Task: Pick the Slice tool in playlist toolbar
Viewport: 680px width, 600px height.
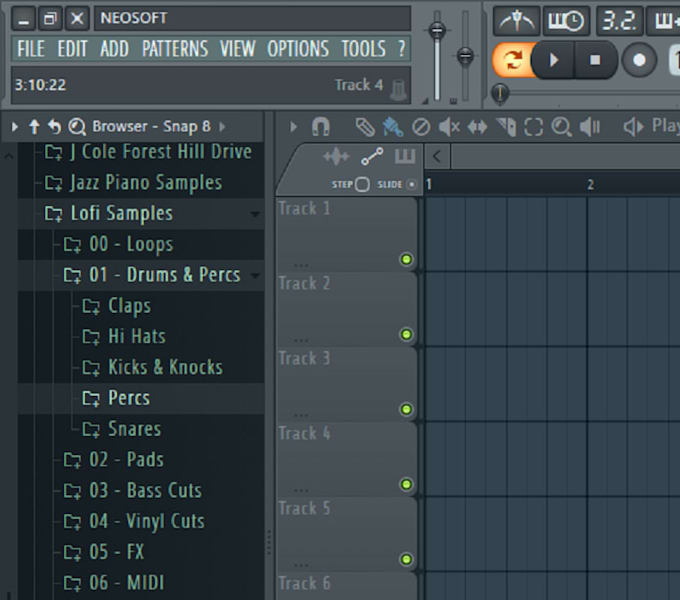Action: pyautogui.click(x=505, y=127)
